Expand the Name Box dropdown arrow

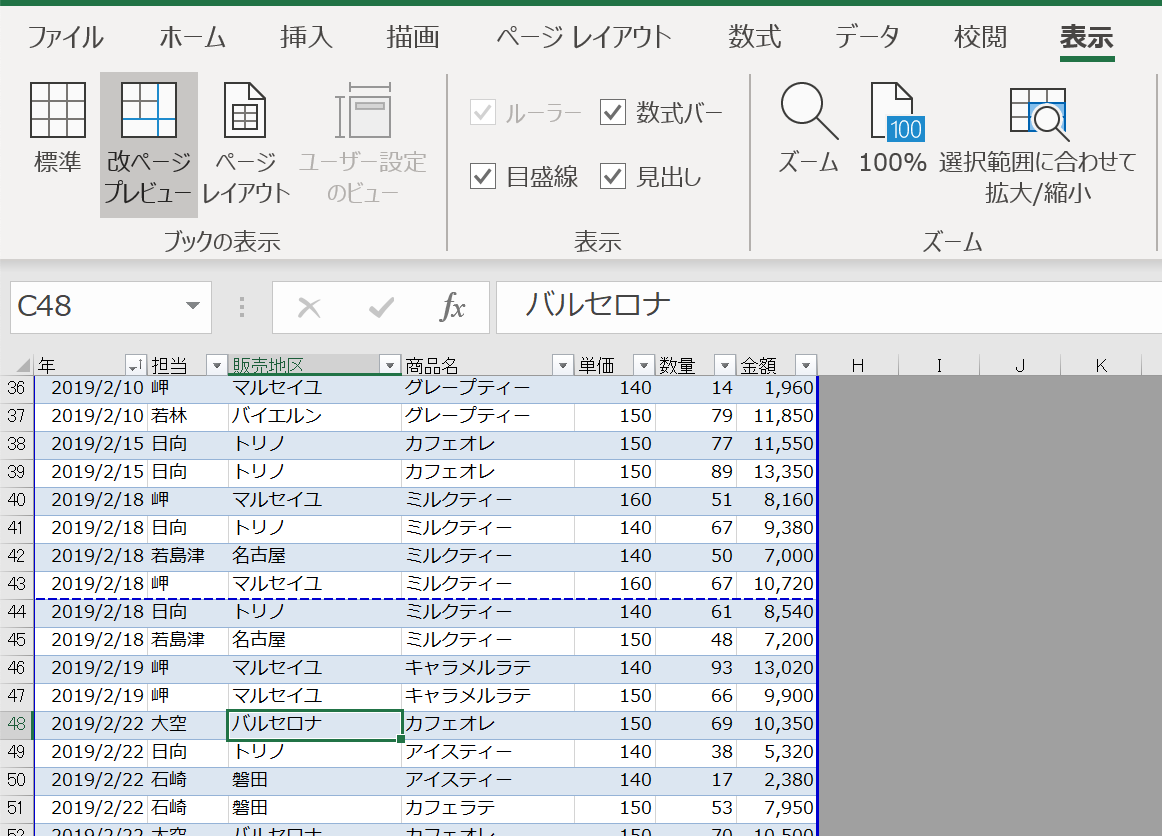(193, 306)
